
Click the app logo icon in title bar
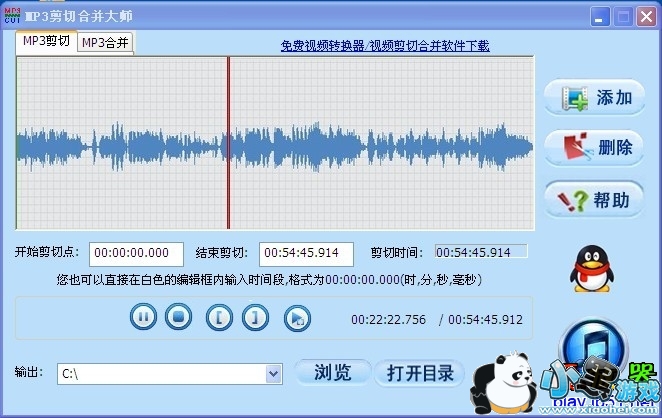(12, 16)
